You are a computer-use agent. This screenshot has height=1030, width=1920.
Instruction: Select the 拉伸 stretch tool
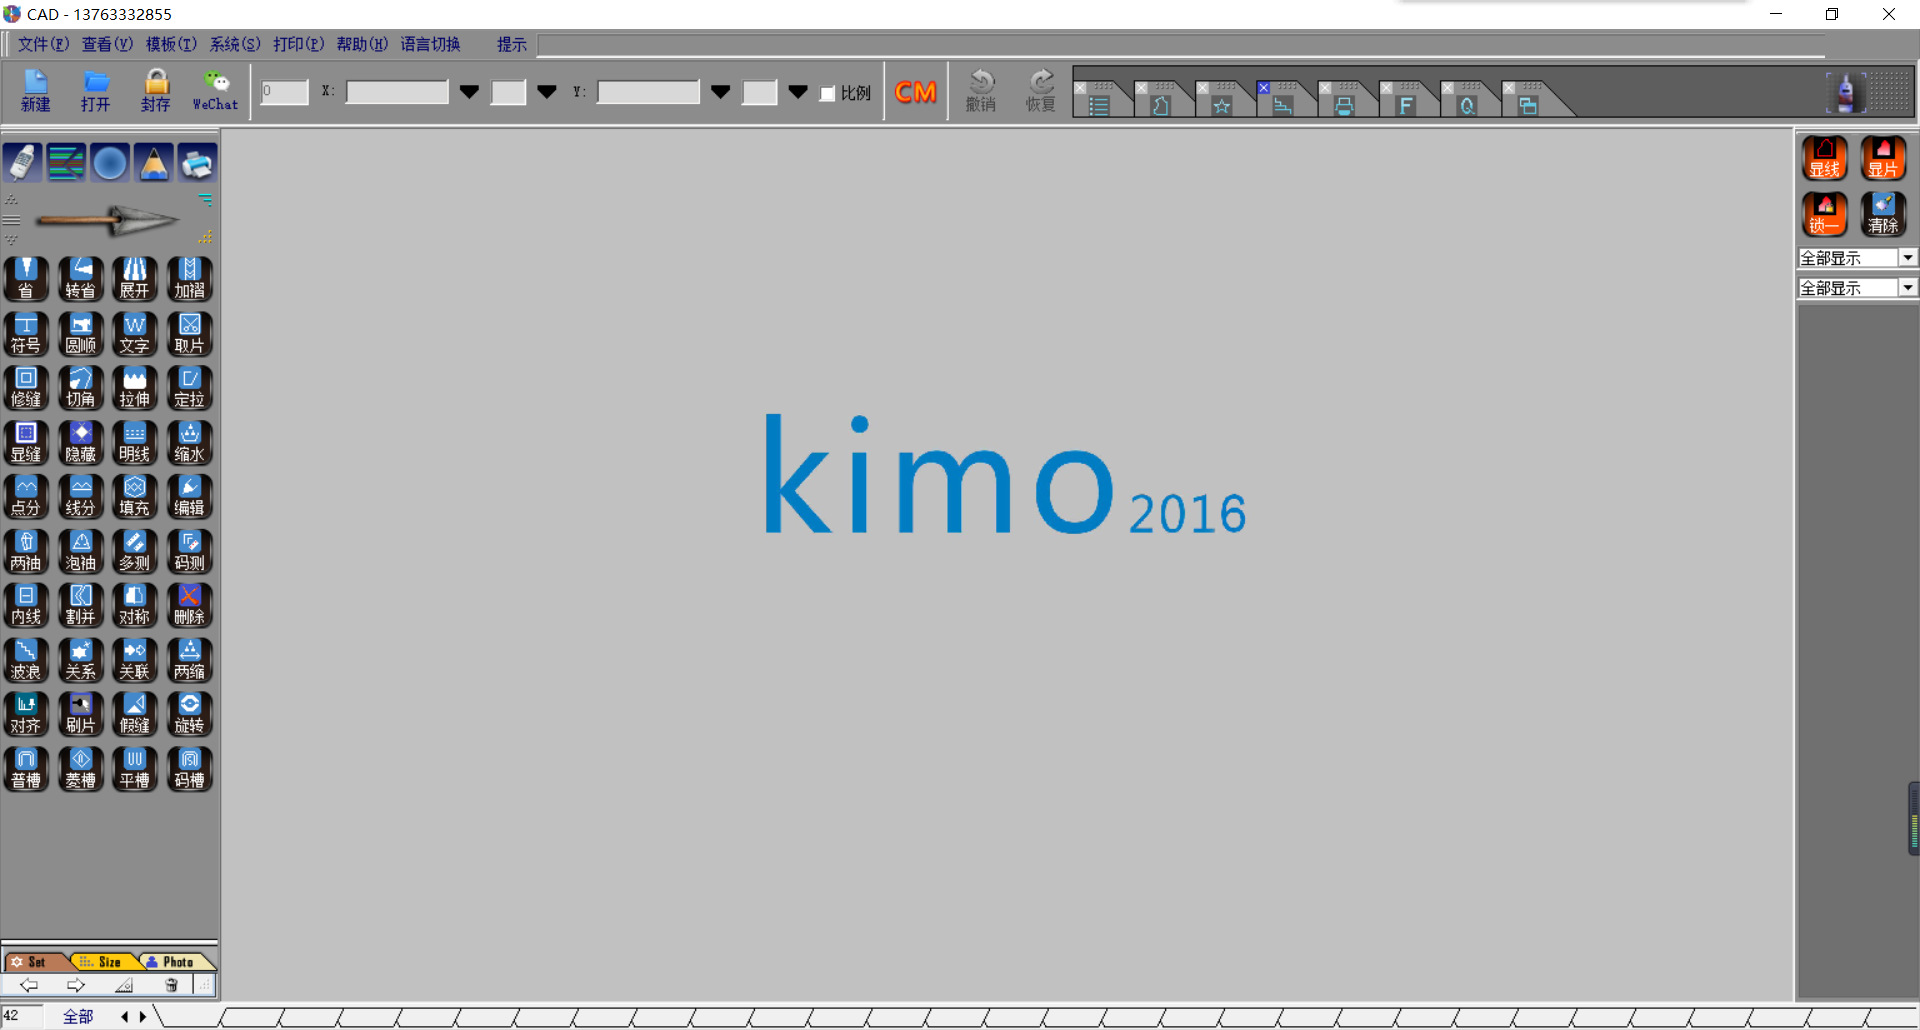point(135,388)
